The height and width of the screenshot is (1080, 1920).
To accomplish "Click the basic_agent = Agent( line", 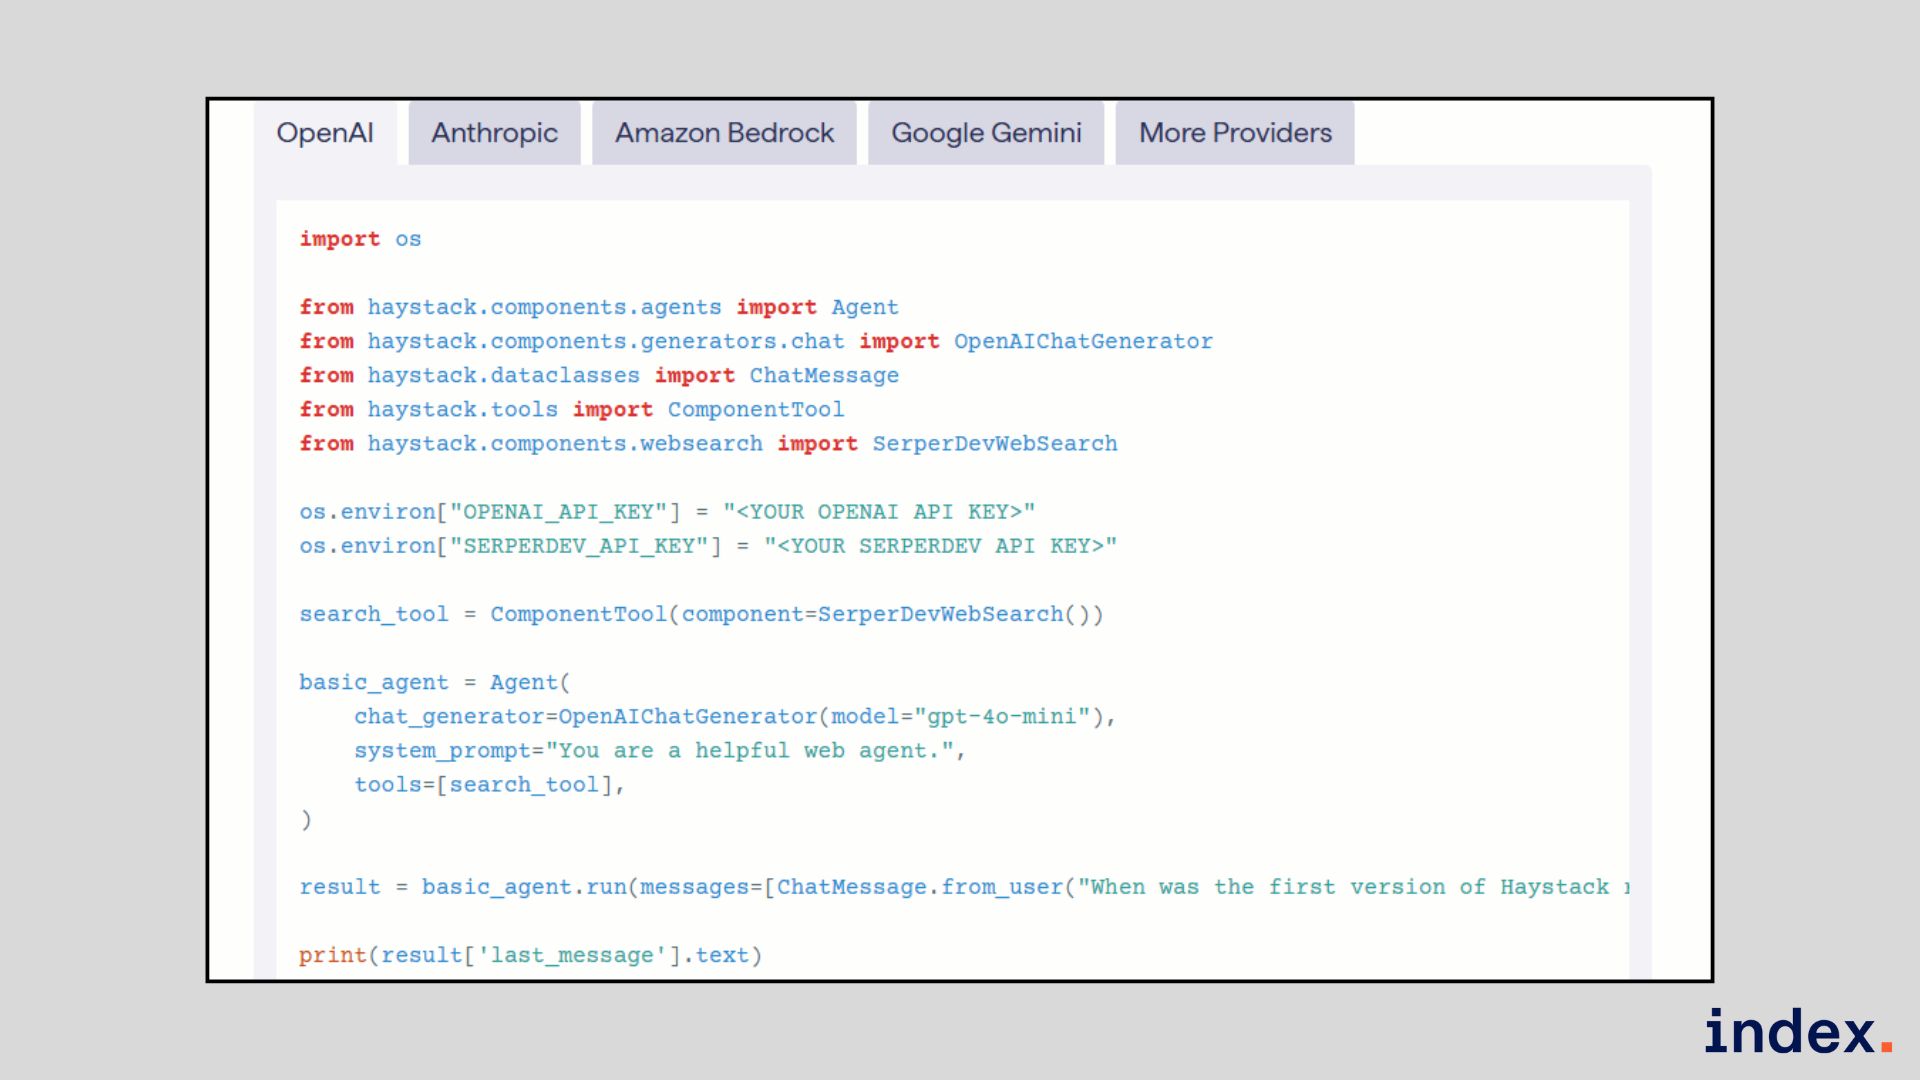I will click(x=434, y=682).
